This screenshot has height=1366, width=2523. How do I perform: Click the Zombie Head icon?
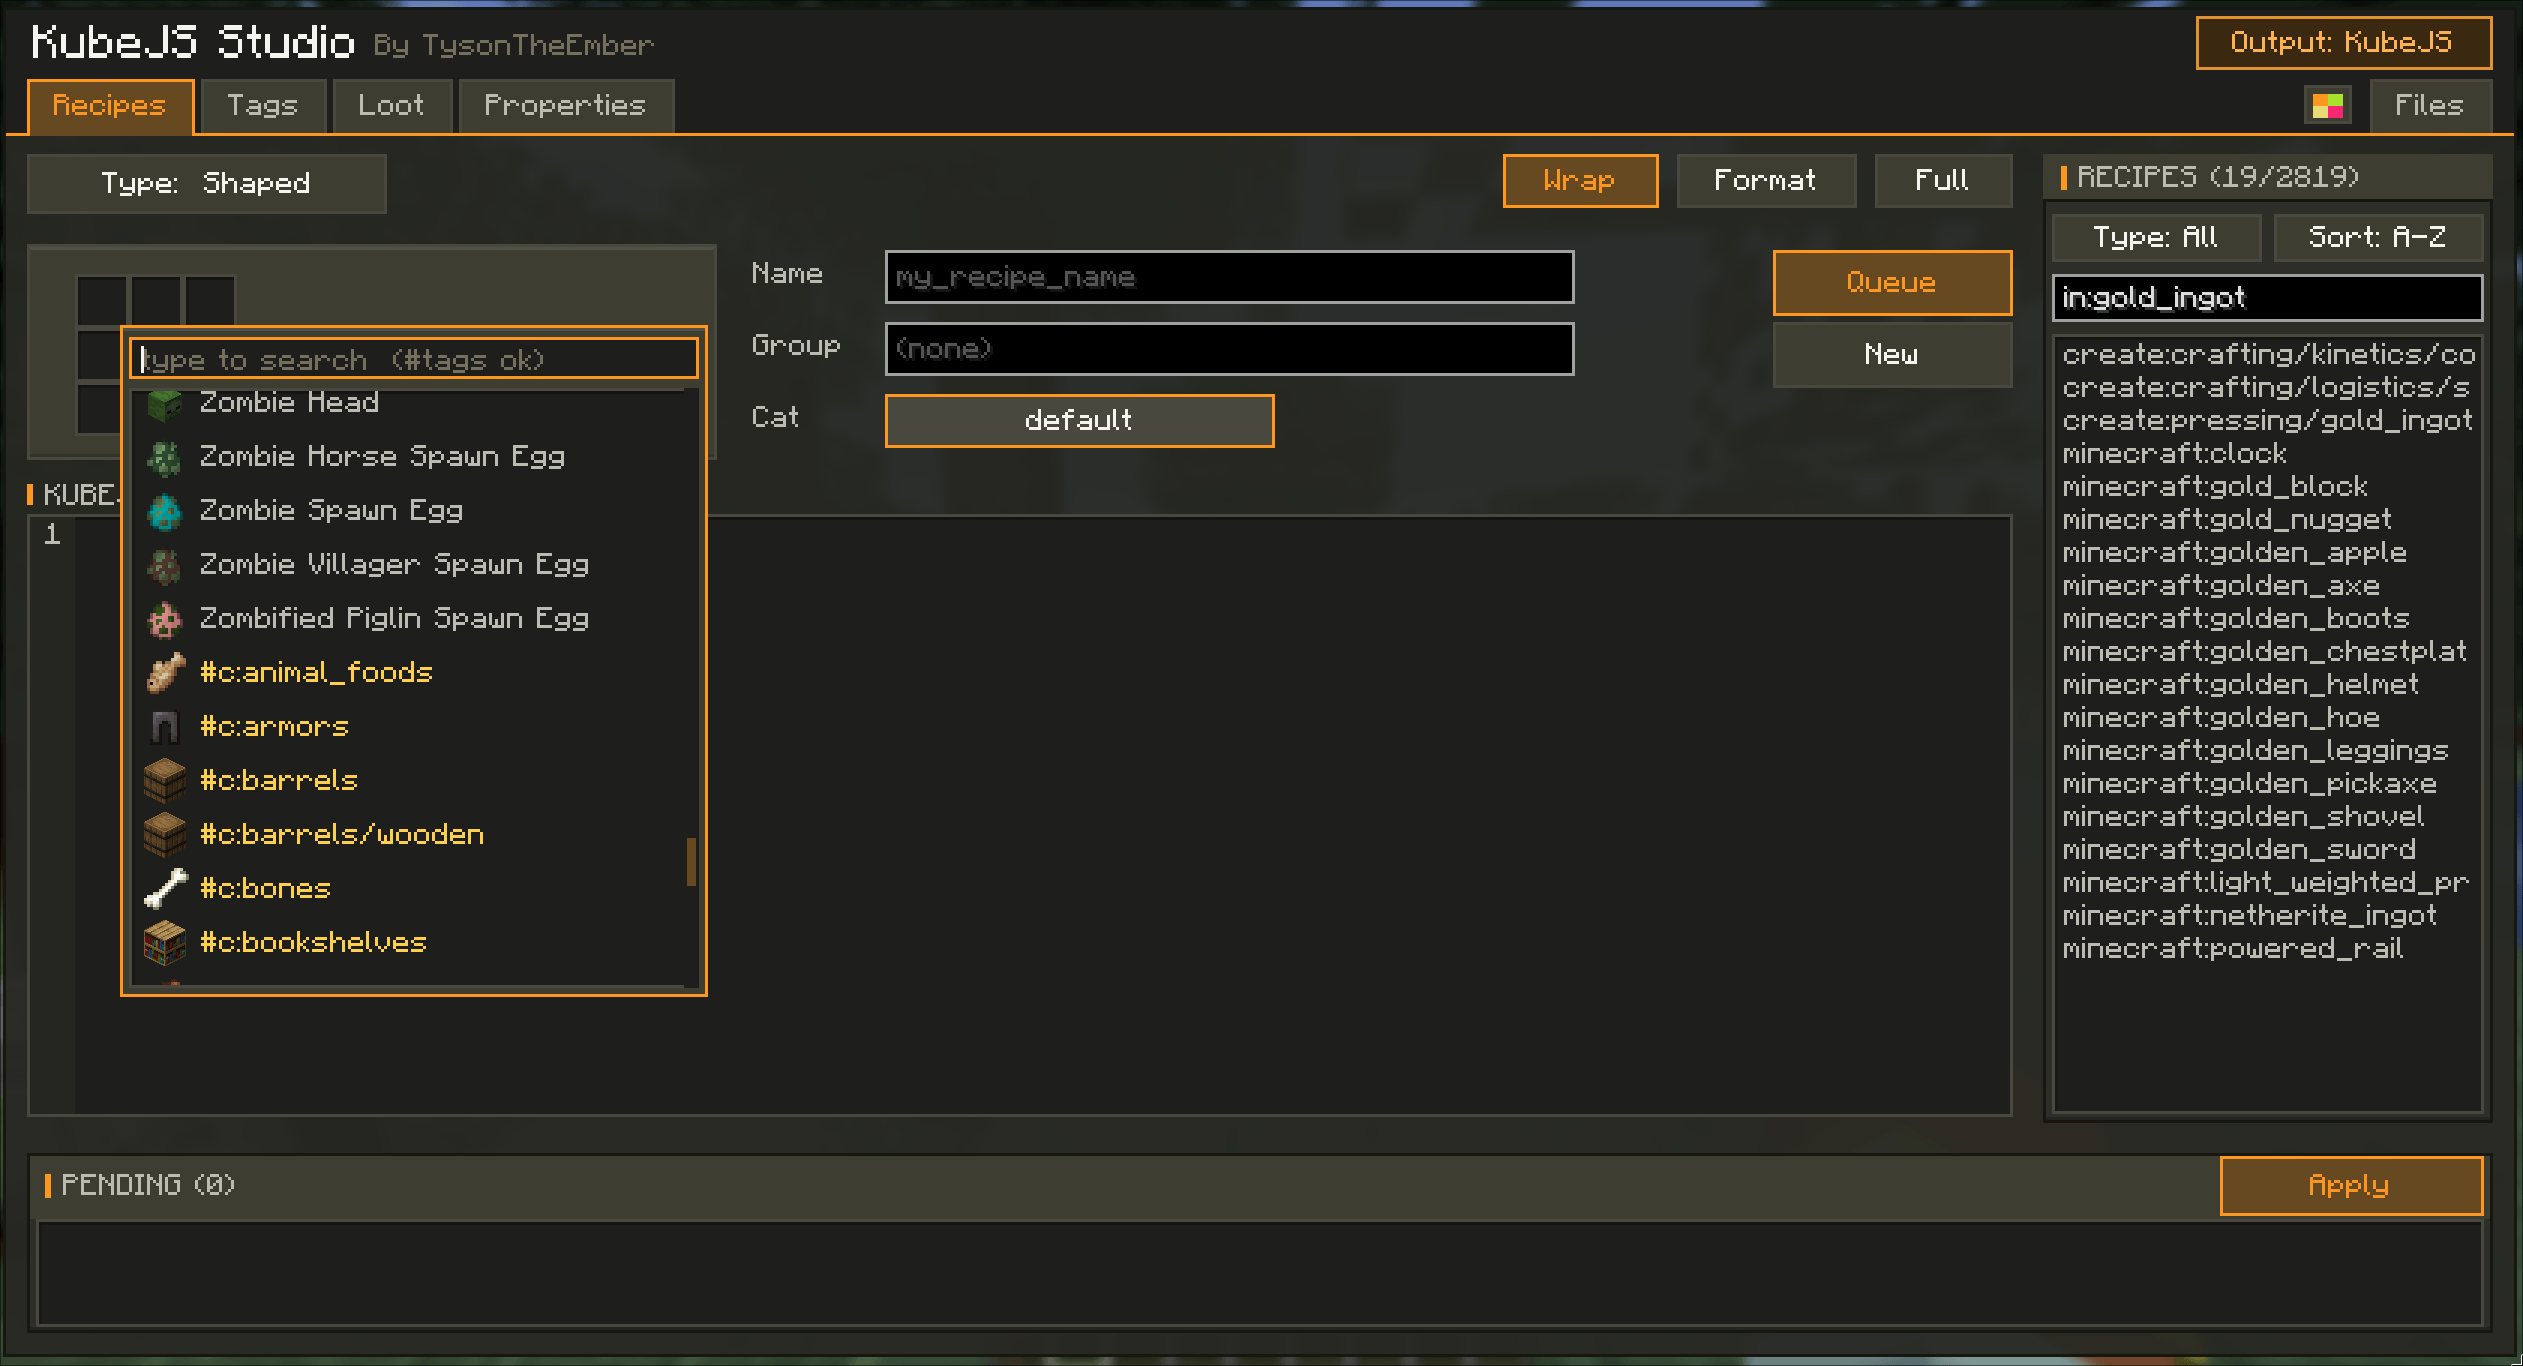165,404
